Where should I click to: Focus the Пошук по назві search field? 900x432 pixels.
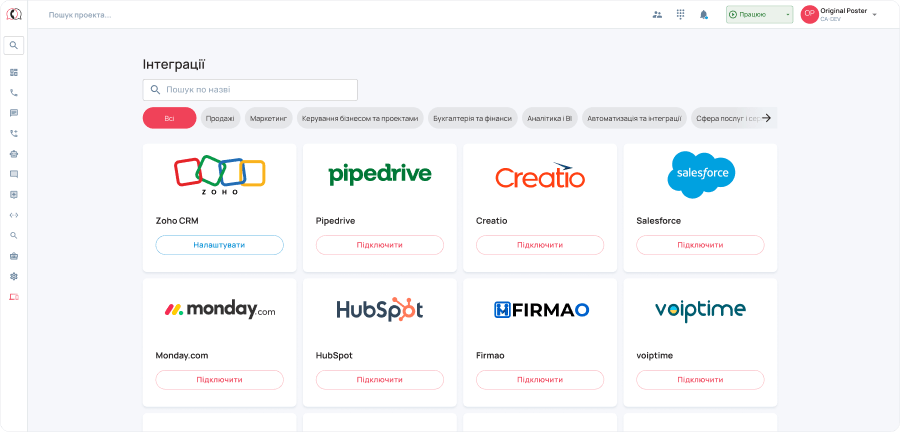250,90
